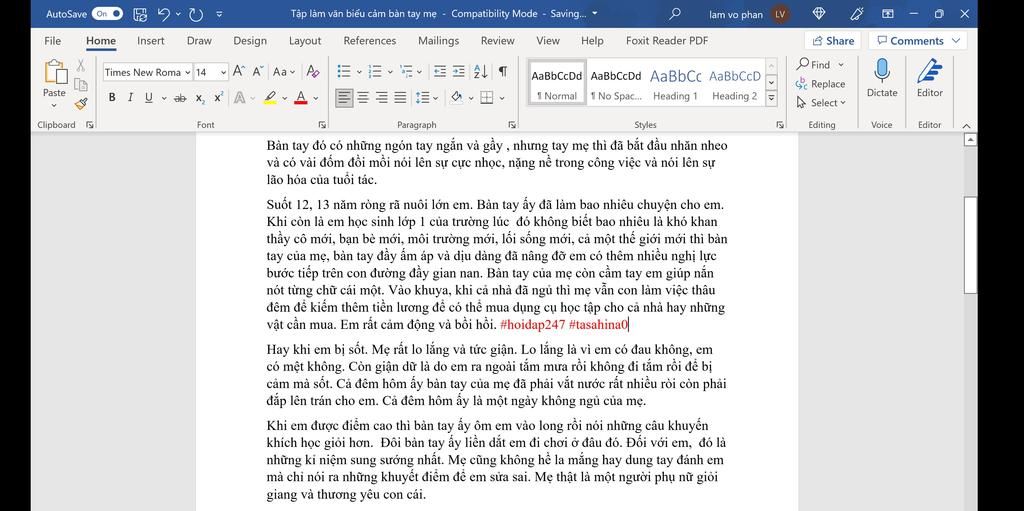Apply red font color
The height and width of the screenshot is (511, 1024).
coord(301,98)
